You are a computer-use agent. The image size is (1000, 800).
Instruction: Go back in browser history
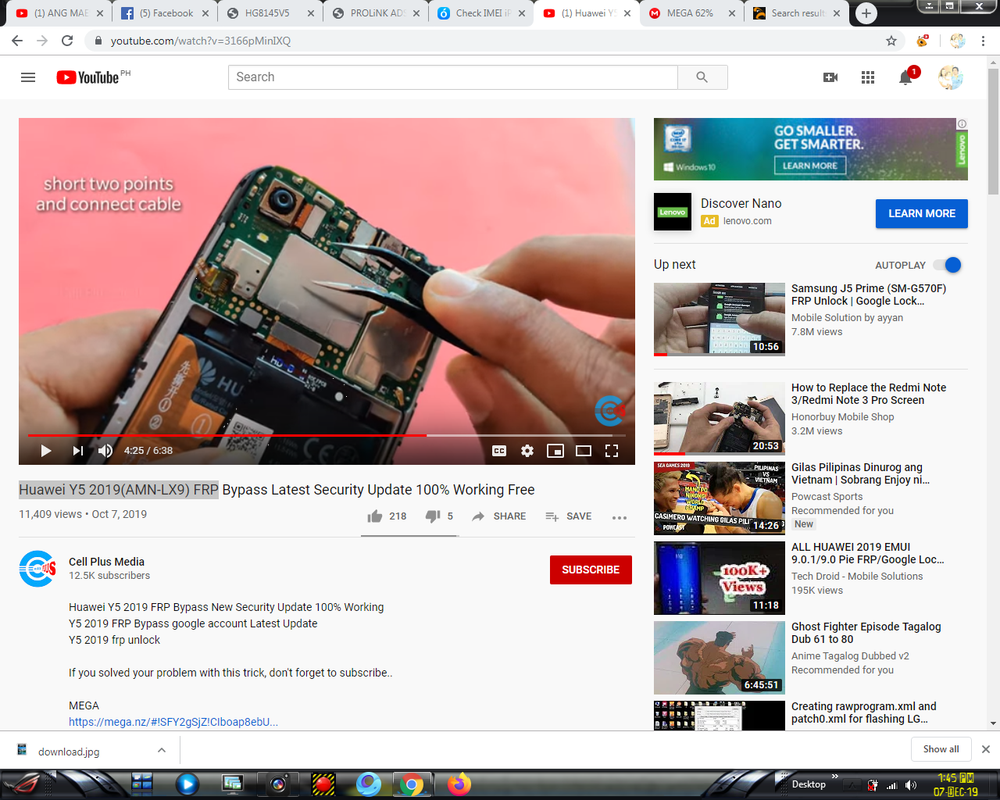pos(17,41)
